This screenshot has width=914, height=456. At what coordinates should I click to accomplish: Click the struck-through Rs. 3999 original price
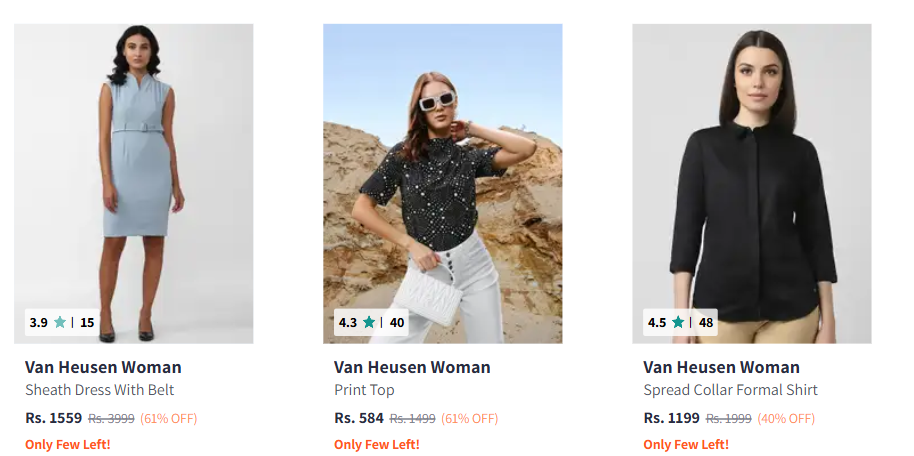point(111,418)
